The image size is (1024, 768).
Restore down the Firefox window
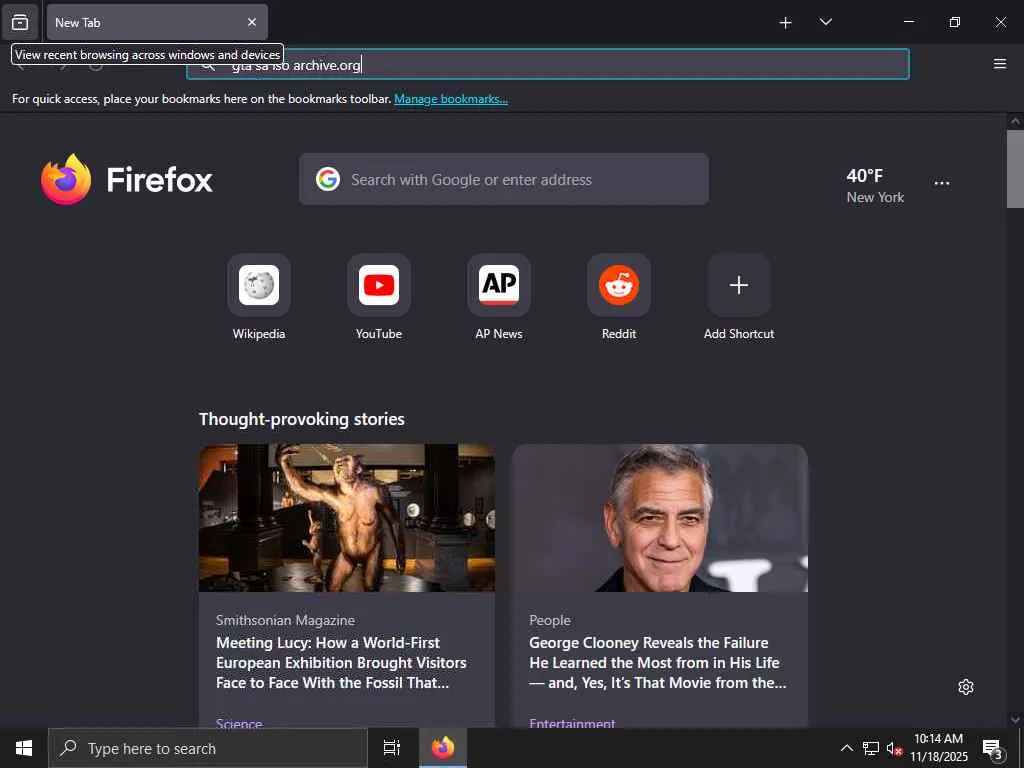(x=954, y=22)
